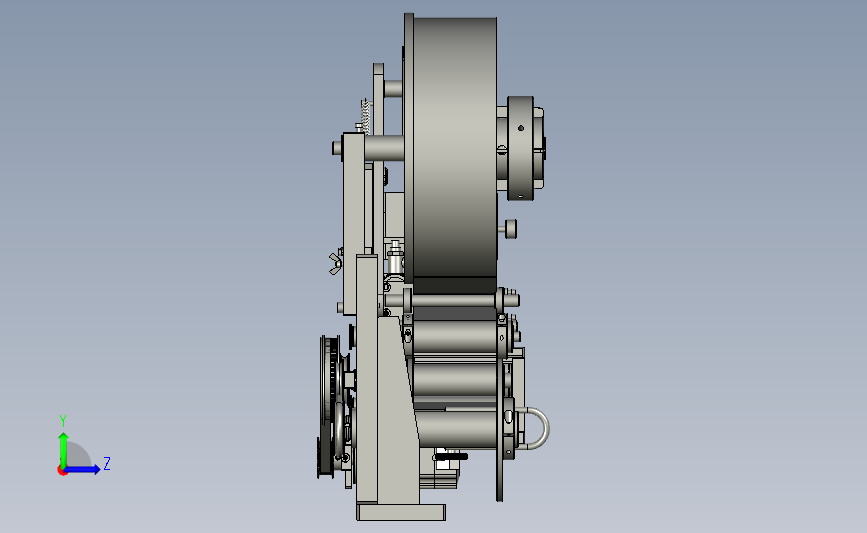Click the green Y axis arrow of the triad
The image size is (867, 533).
tap(63, 449)
